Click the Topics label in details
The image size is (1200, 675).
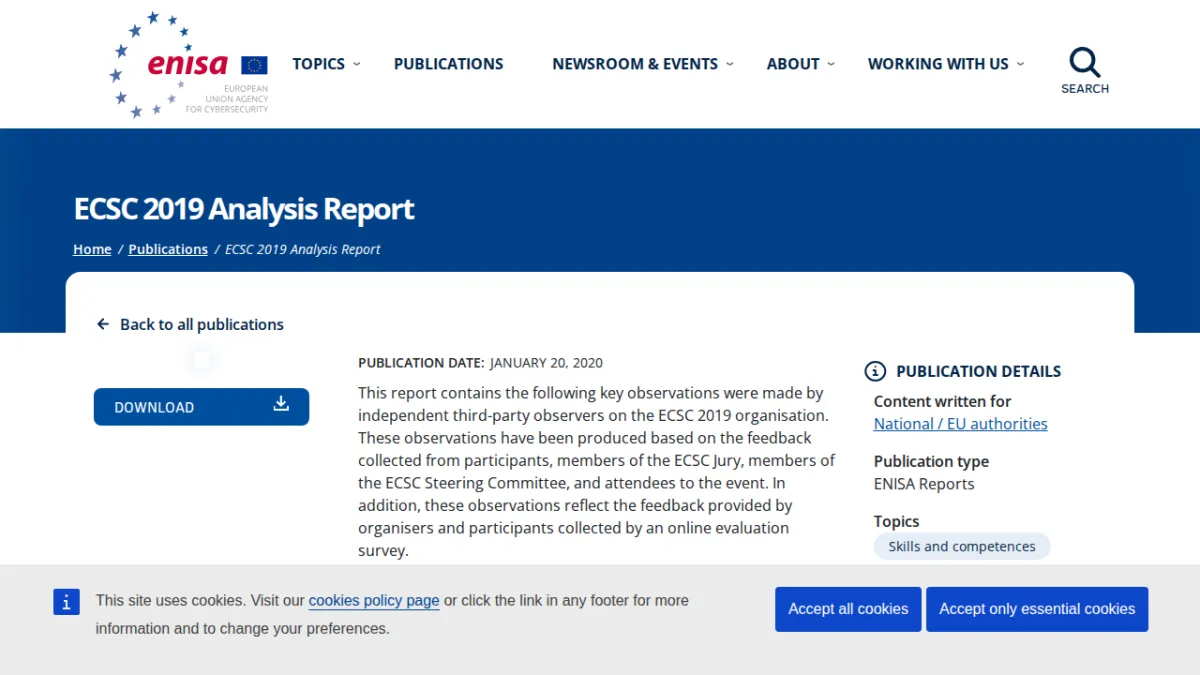pyautogui.click(x=896, y=521)
